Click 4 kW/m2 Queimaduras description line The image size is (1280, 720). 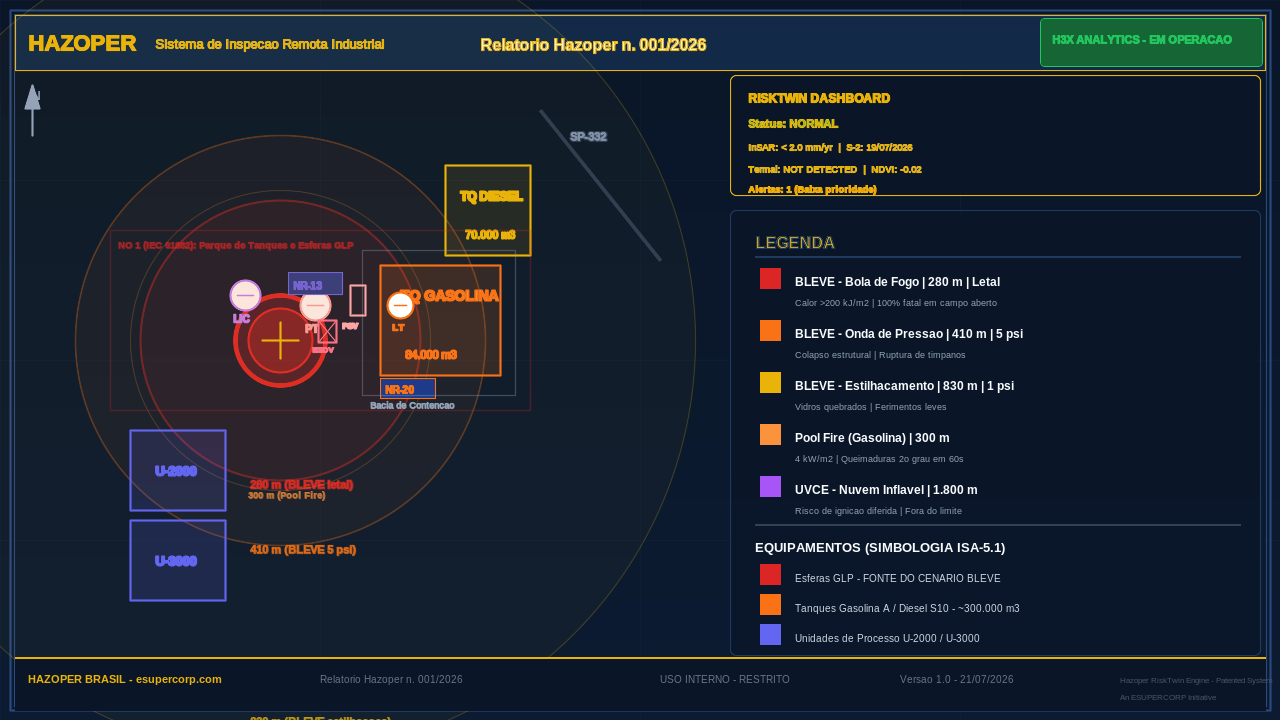click(879, 458)
